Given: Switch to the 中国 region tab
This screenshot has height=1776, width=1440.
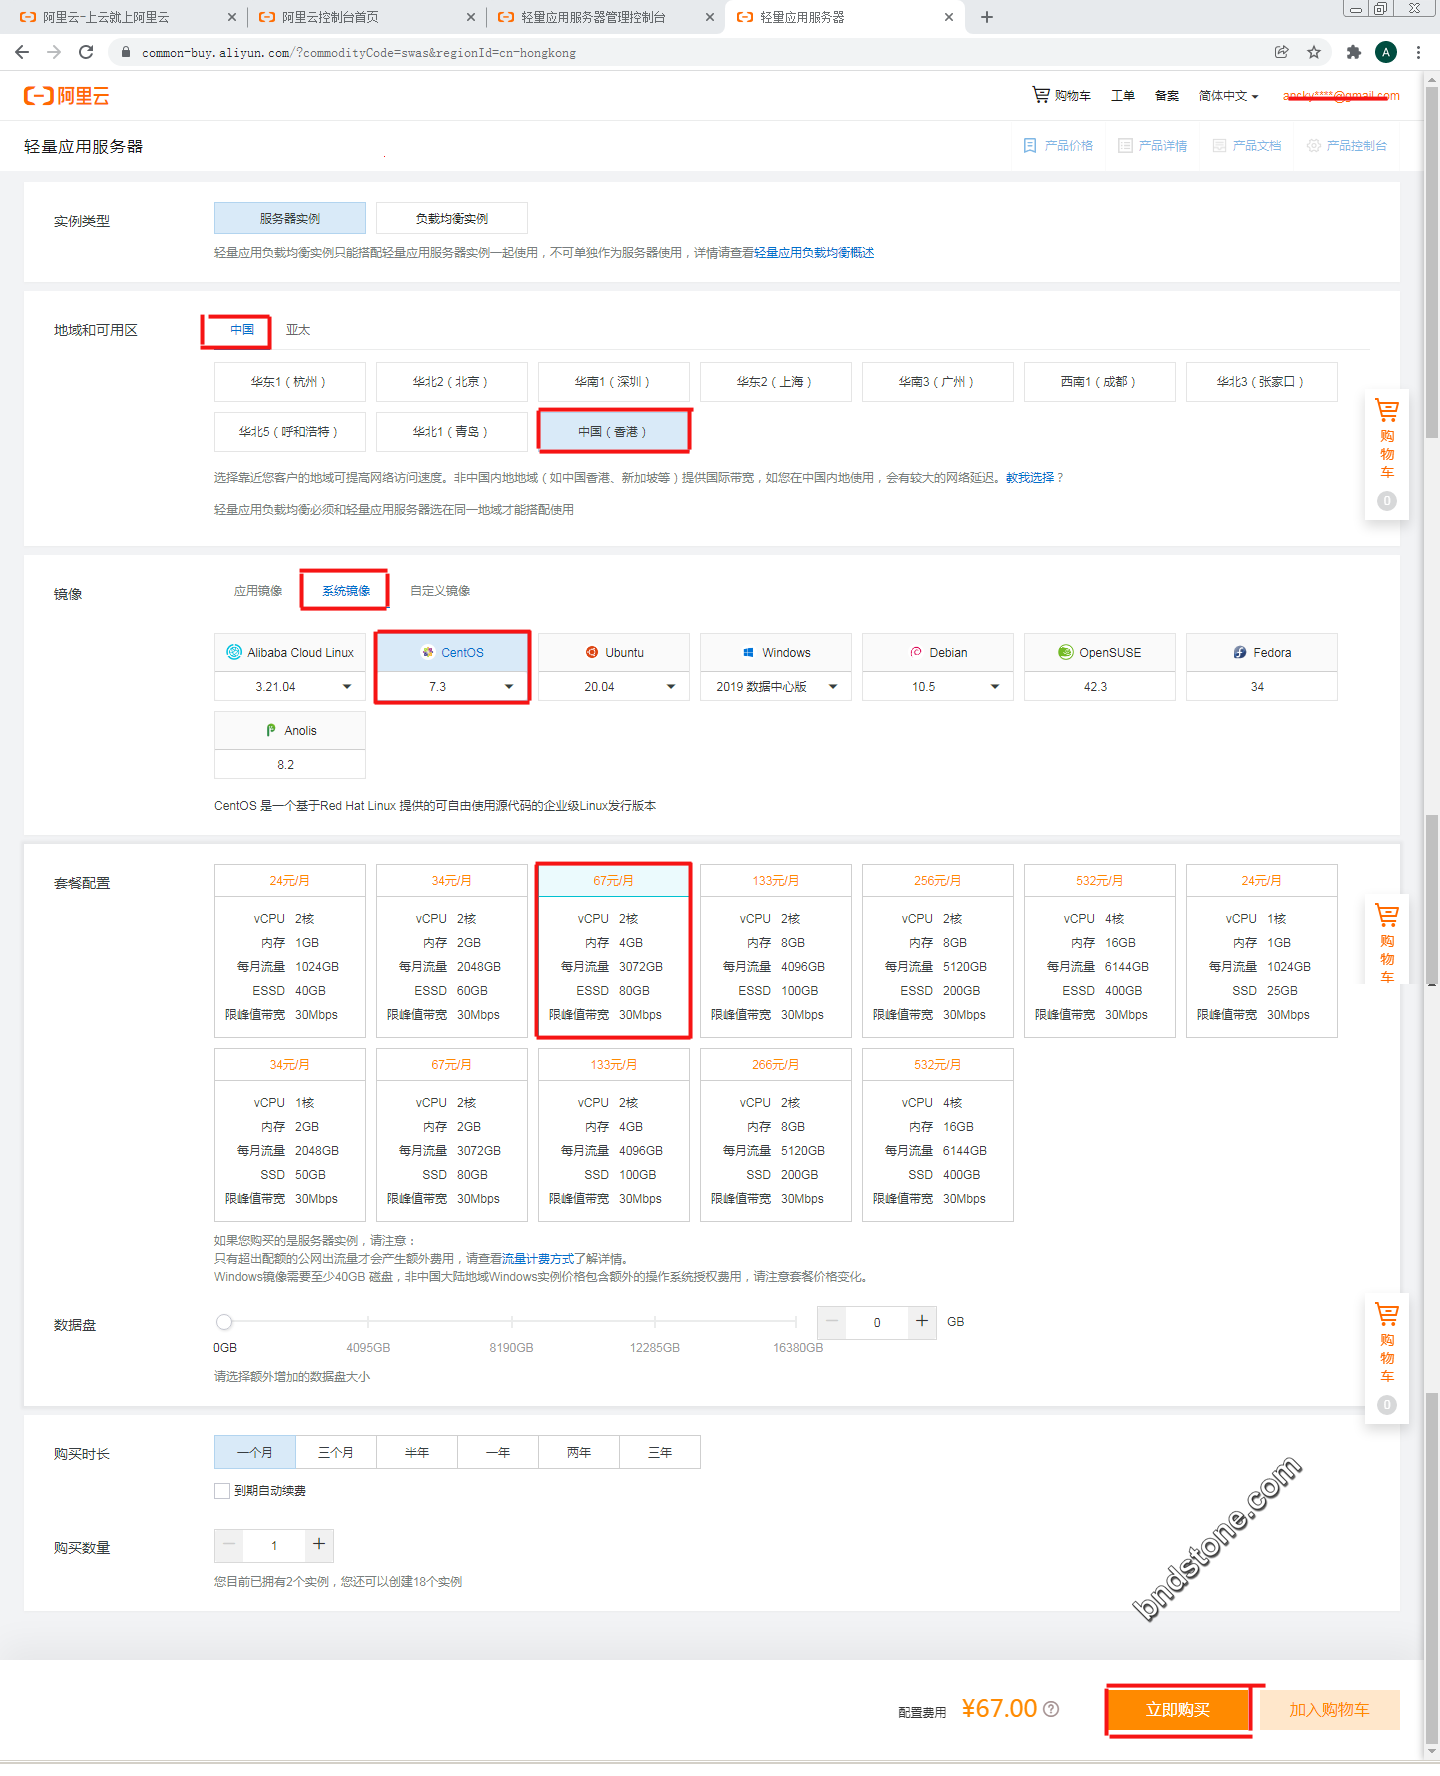Looking at the screenshot, I should tap(242, 329).
